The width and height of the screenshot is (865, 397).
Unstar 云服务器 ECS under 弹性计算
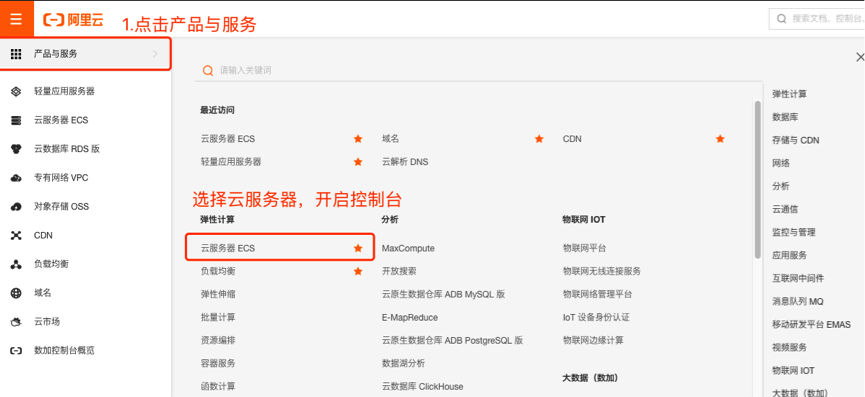click(x=358, y=248)
